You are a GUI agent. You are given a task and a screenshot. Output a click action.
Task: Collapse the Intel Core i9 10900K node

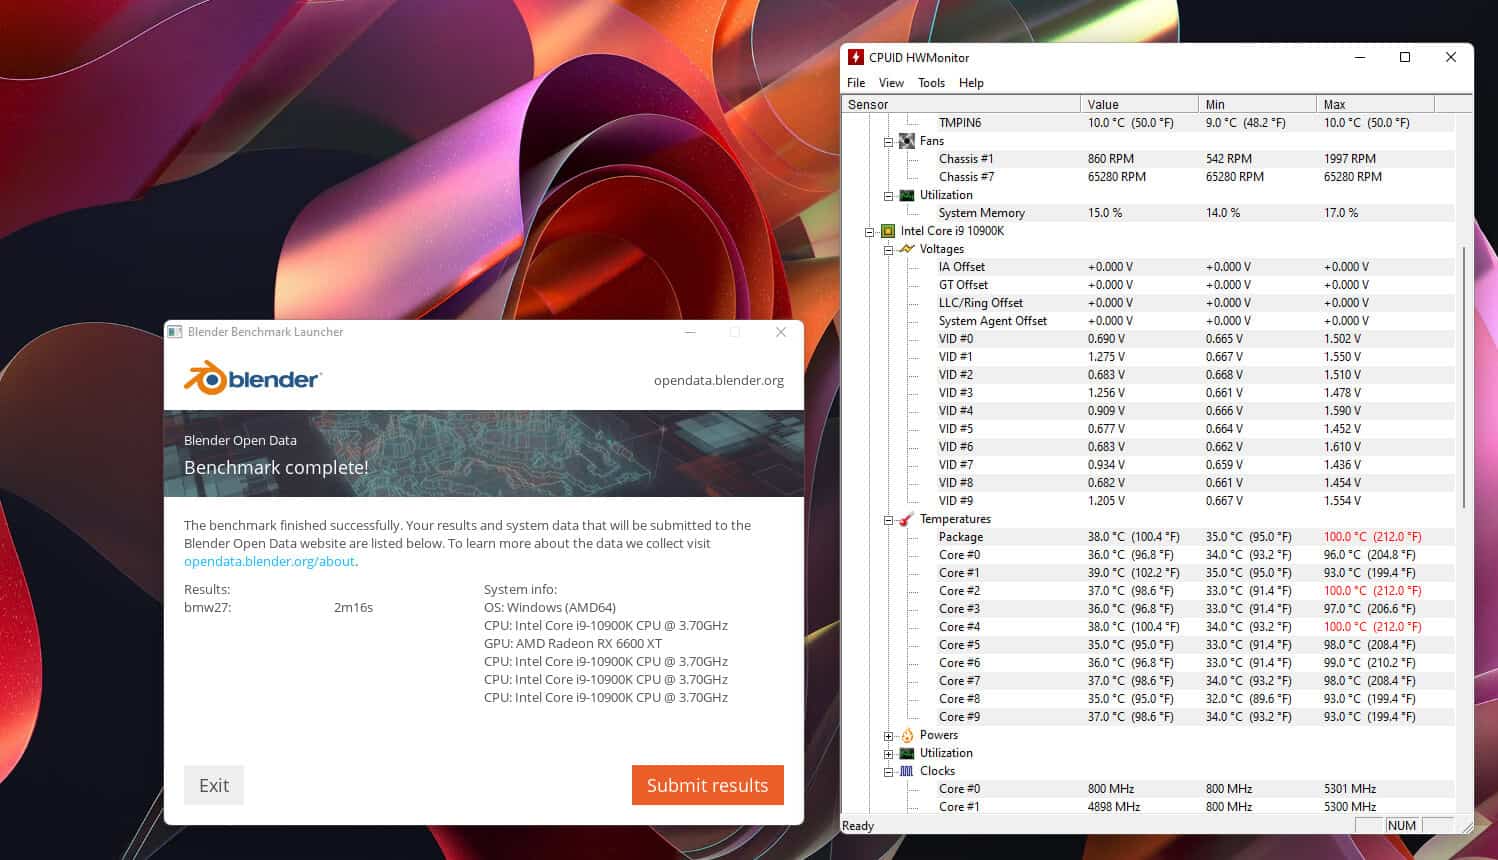pyautogui.click(x=870, y=232)
